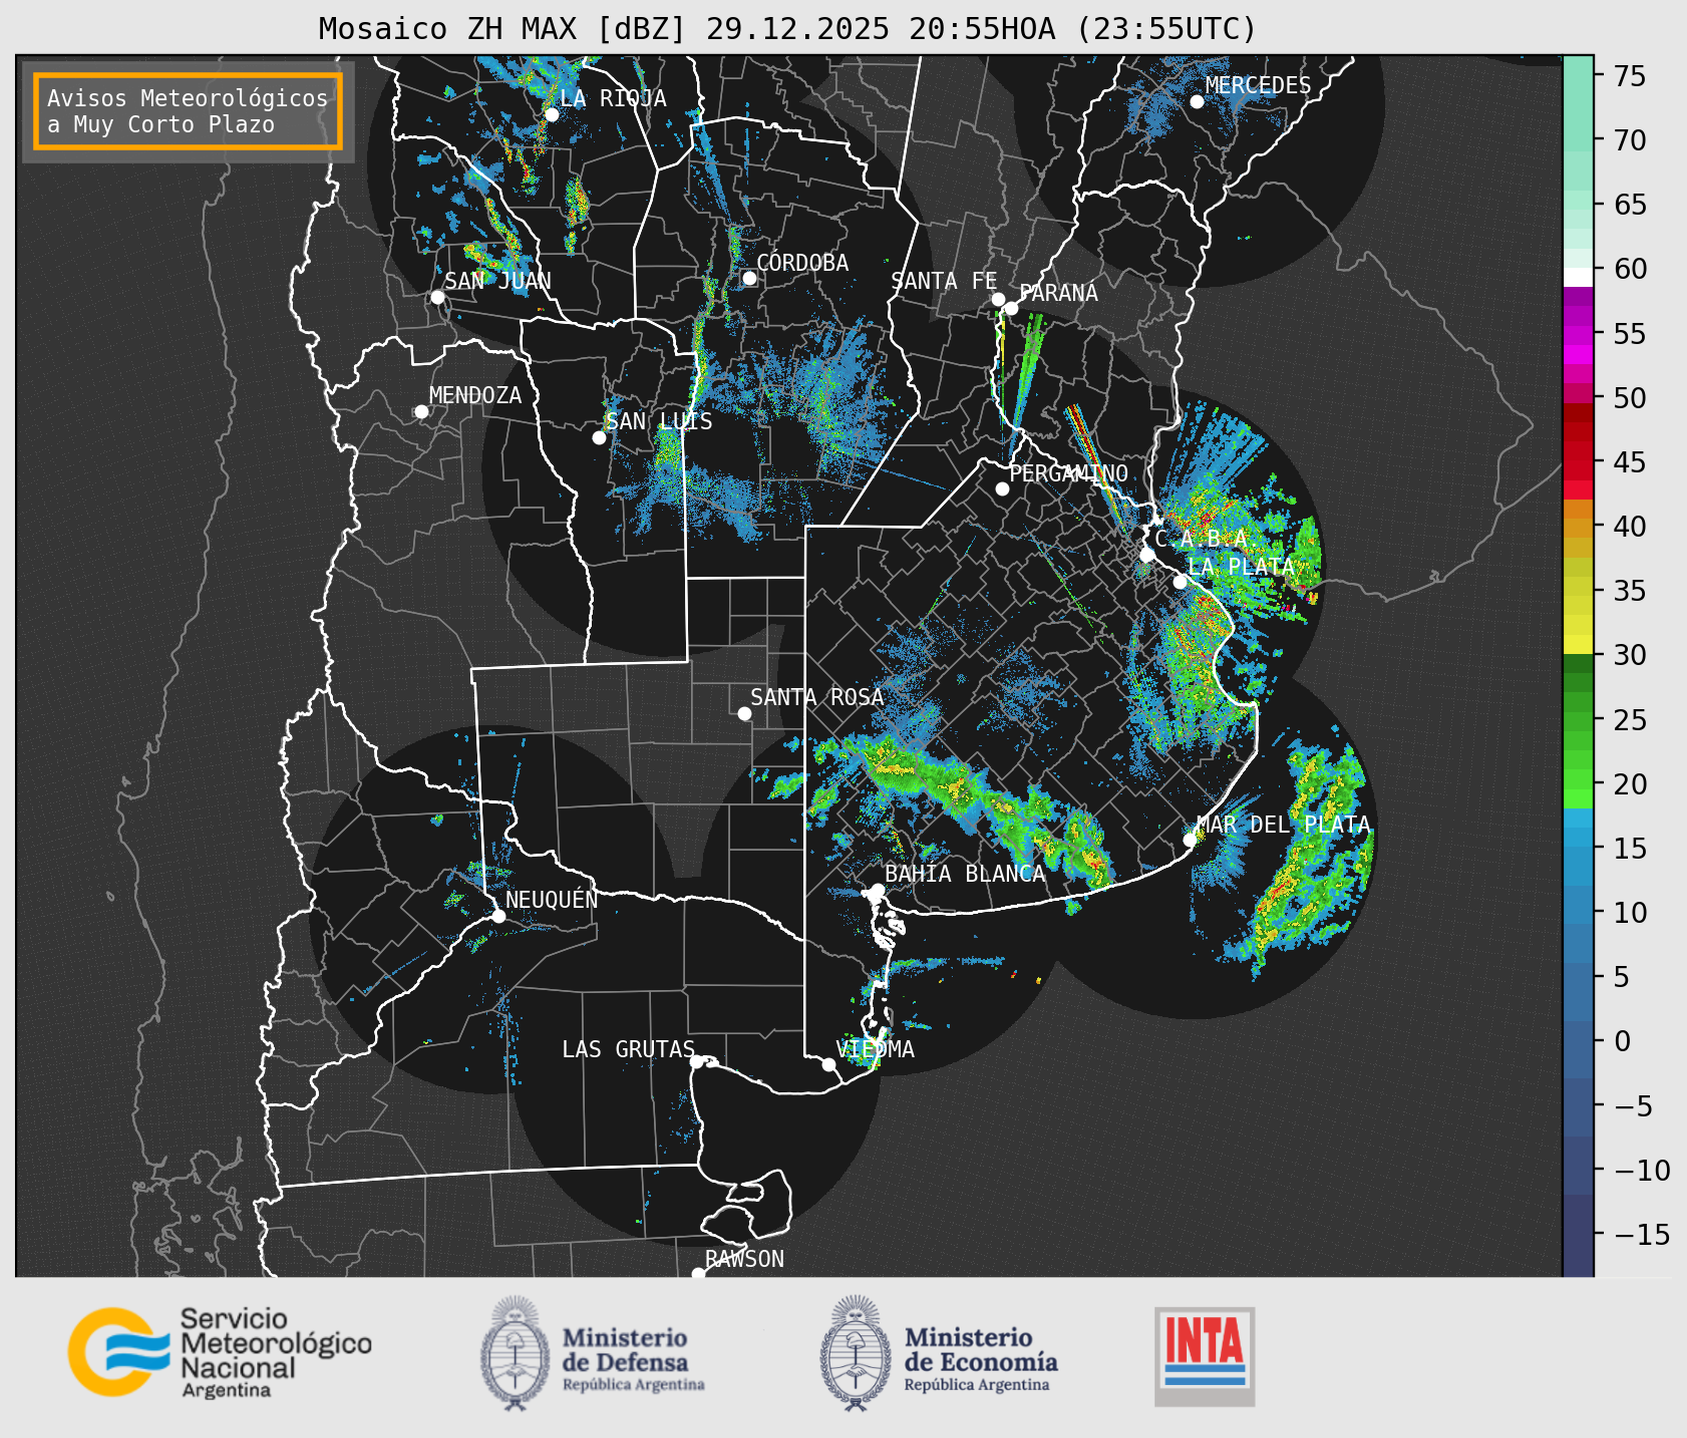
Task: Click the 45 dBZ scale label
Action: [x=1629, y=462]
